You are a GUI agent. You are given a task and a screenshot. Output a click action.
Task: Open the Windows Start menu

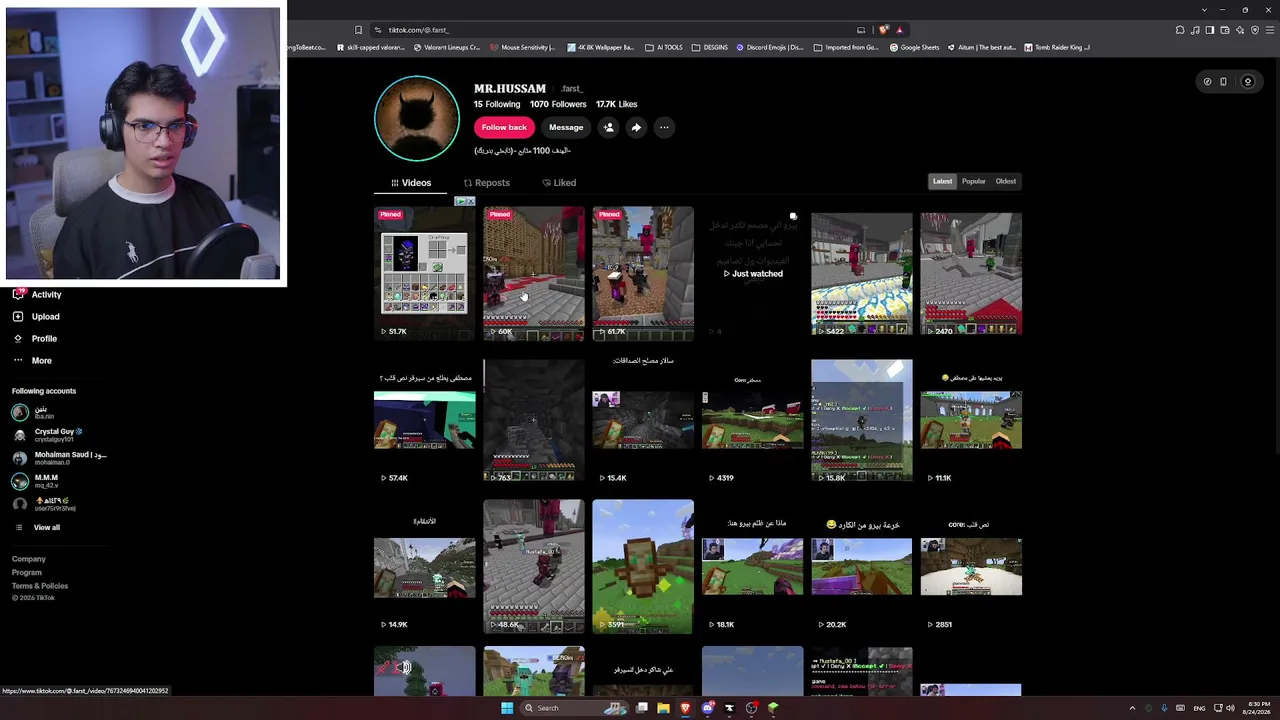pos(507,708)
